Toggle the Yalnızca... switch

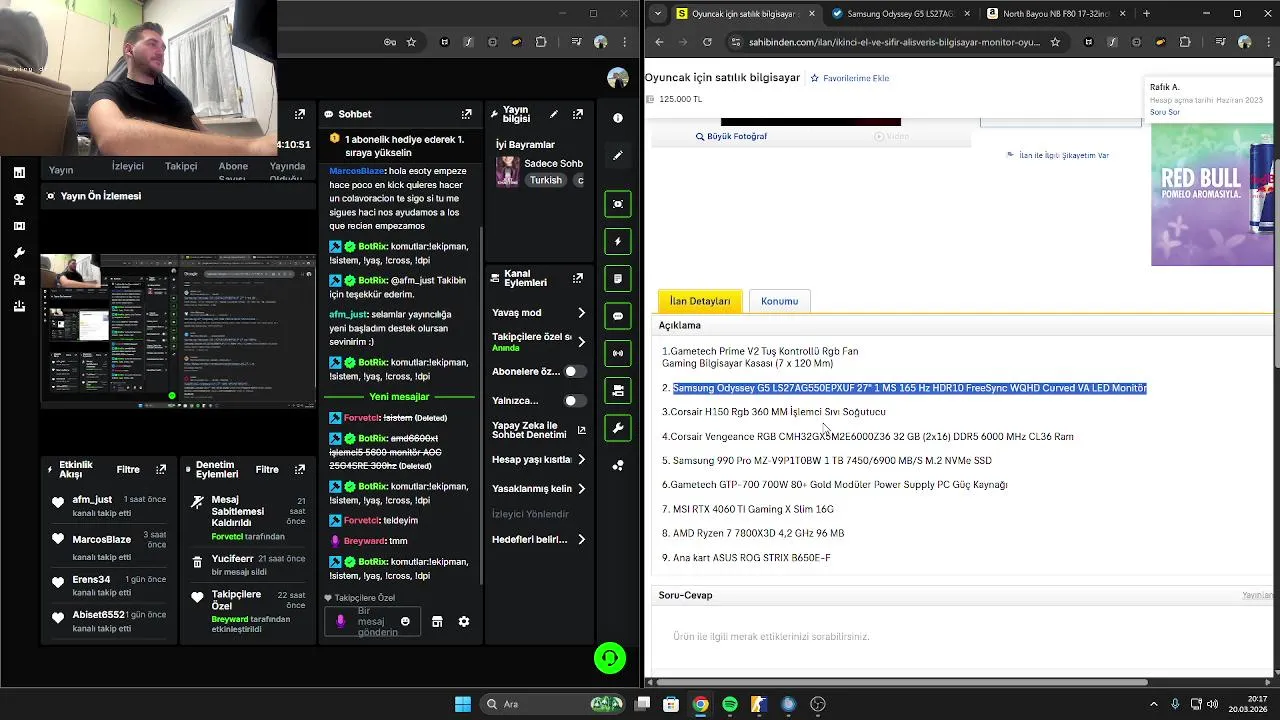pyautogui.click(x=574, y=401)
